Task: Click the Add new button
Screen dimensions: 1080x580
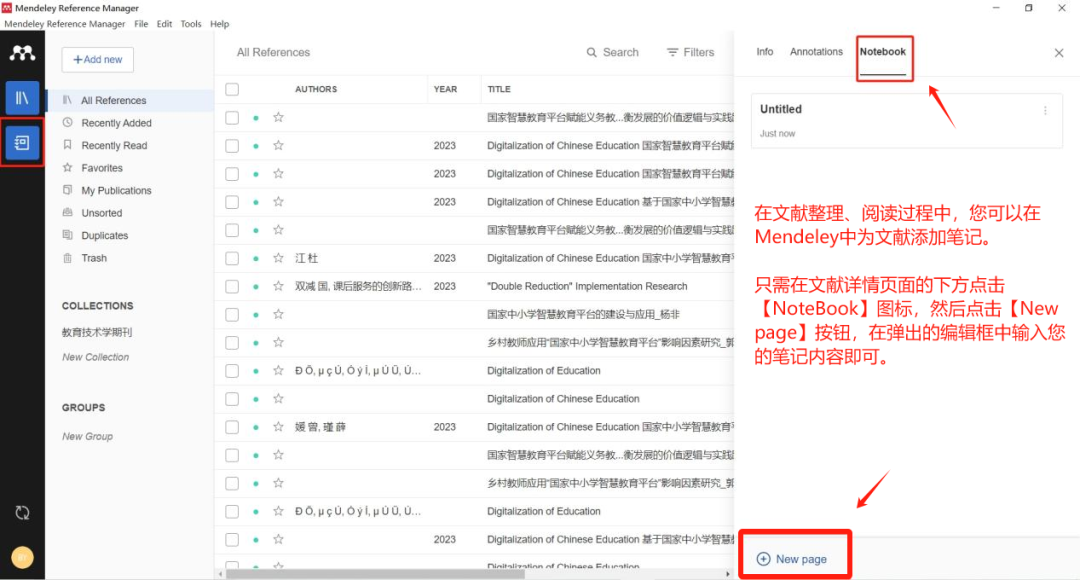Action: [x=98, y=59]
